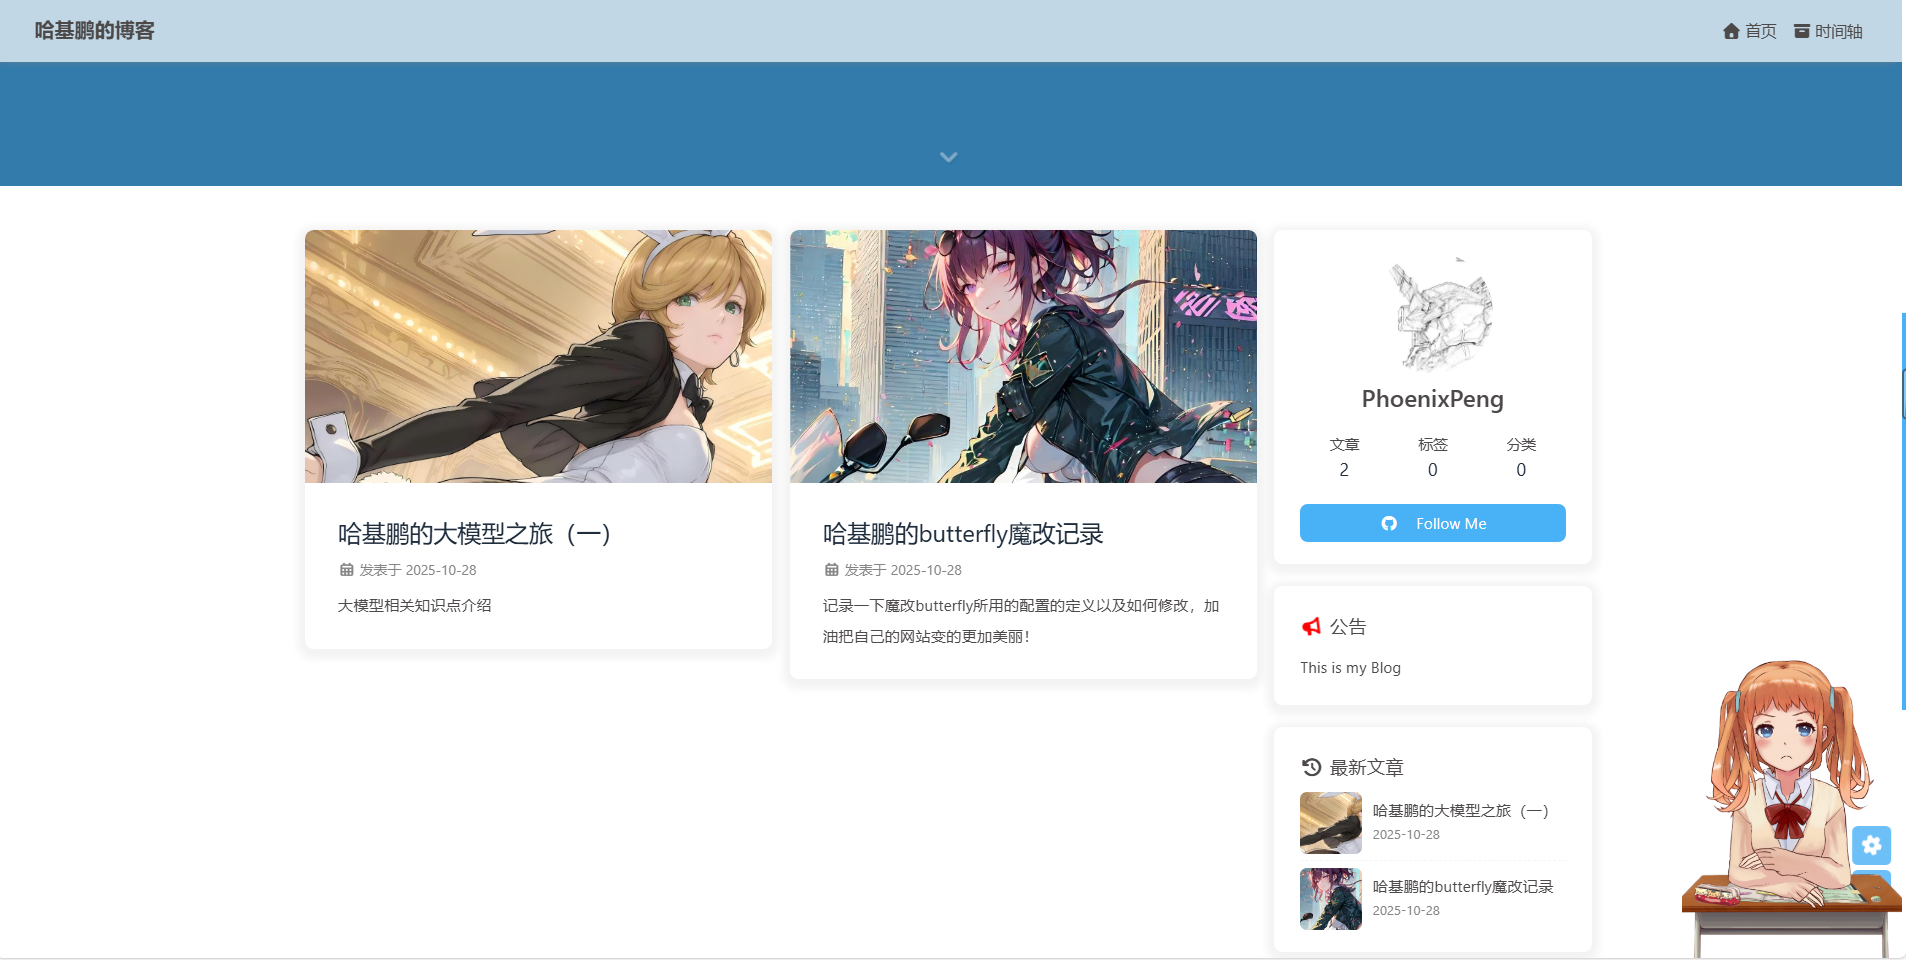Image resolution: width=1906 pixels, height=960 pixels.
Task: Click the PhoenixPeng avatar image
Action: [x=1433, y=314]
